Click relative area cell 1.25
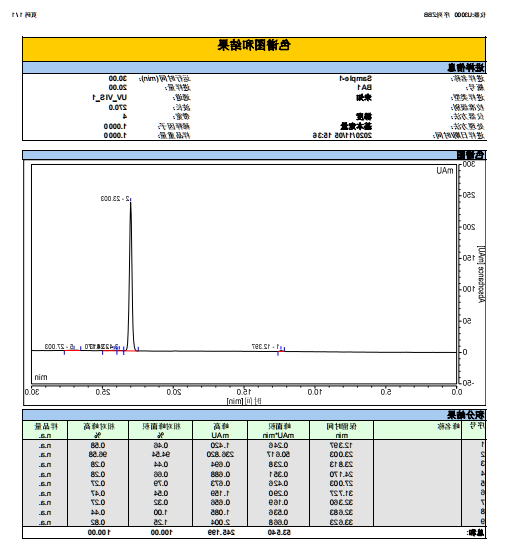The width and height of the screenshot is (517, 549). point(161,522)
